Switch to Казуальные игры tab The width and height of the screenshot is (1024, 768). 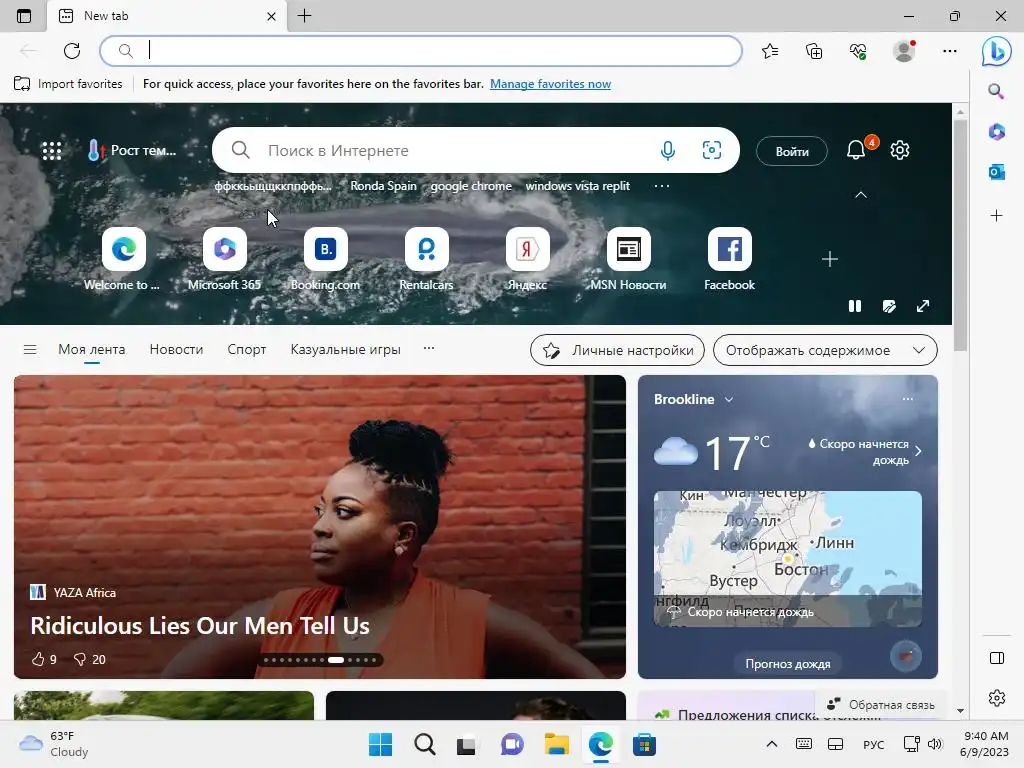(345, 349)
